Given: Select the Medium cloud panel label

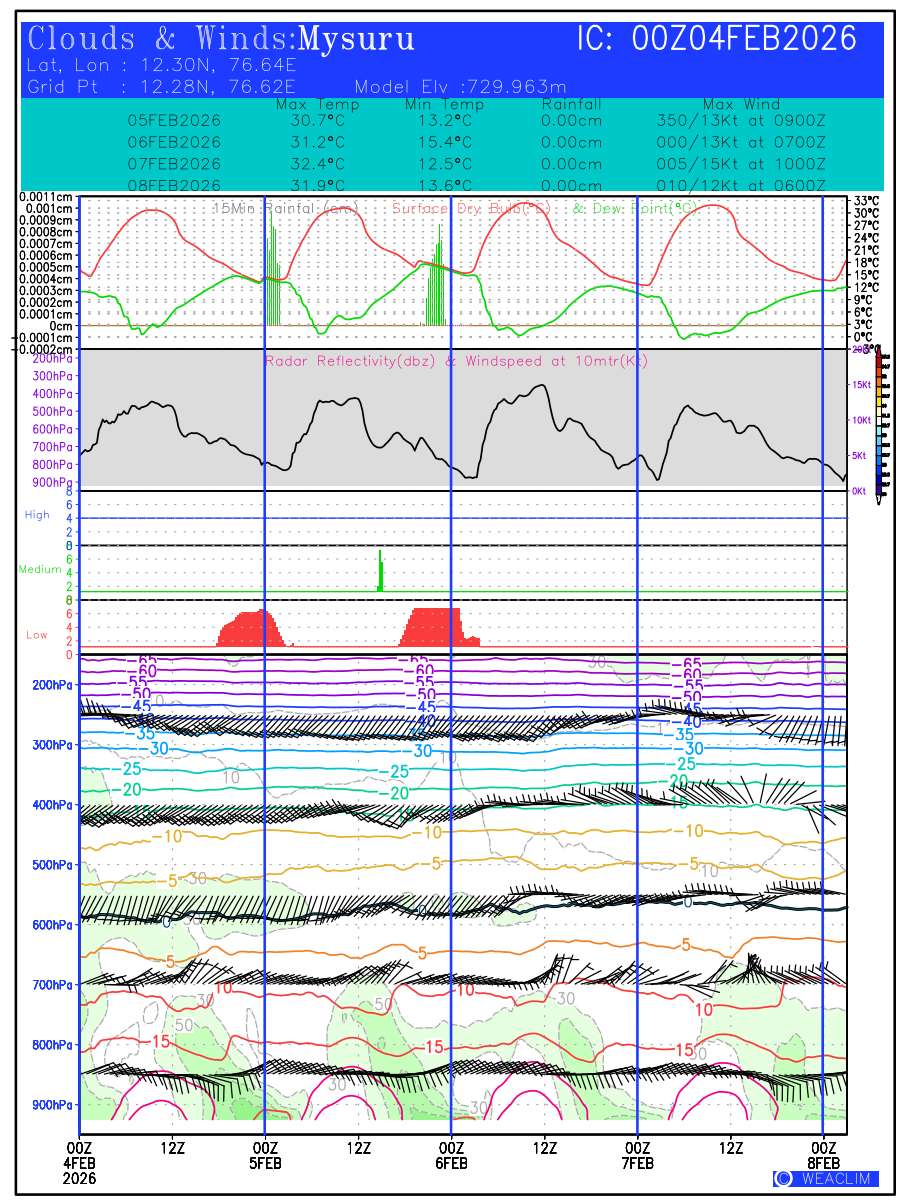Looking at the screenshot, I should tap(40, 569).
